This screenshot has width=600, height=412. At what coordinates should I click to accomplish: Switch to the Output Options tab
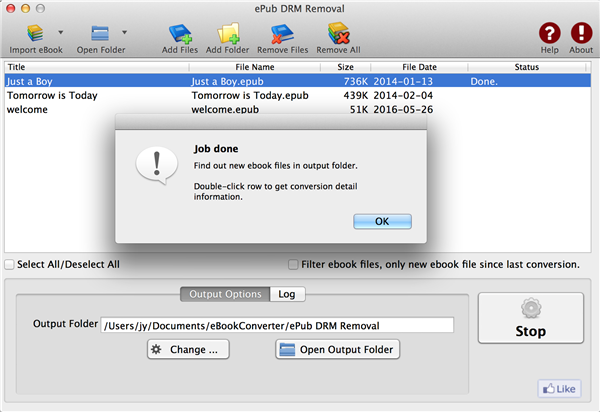[x=225, y=294]
